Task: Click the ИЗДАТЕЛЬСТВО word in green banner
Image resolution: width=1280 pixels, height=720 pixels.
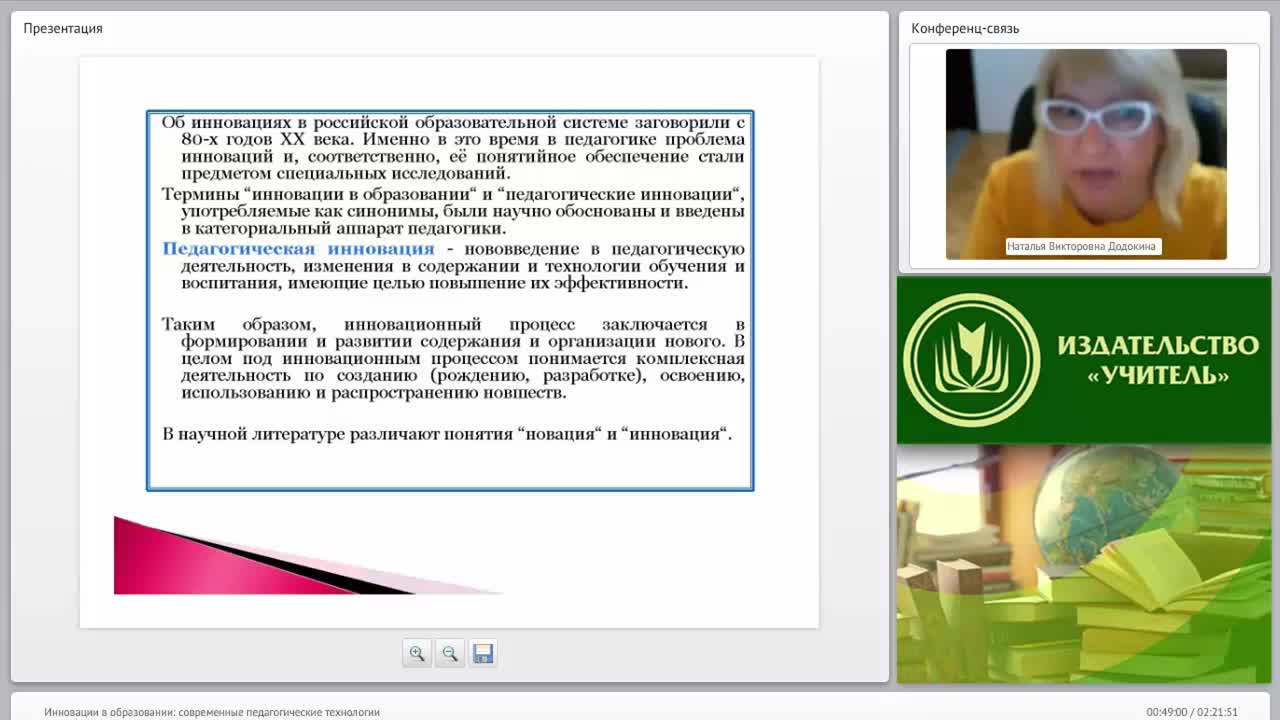Action: click(1158, 345)
